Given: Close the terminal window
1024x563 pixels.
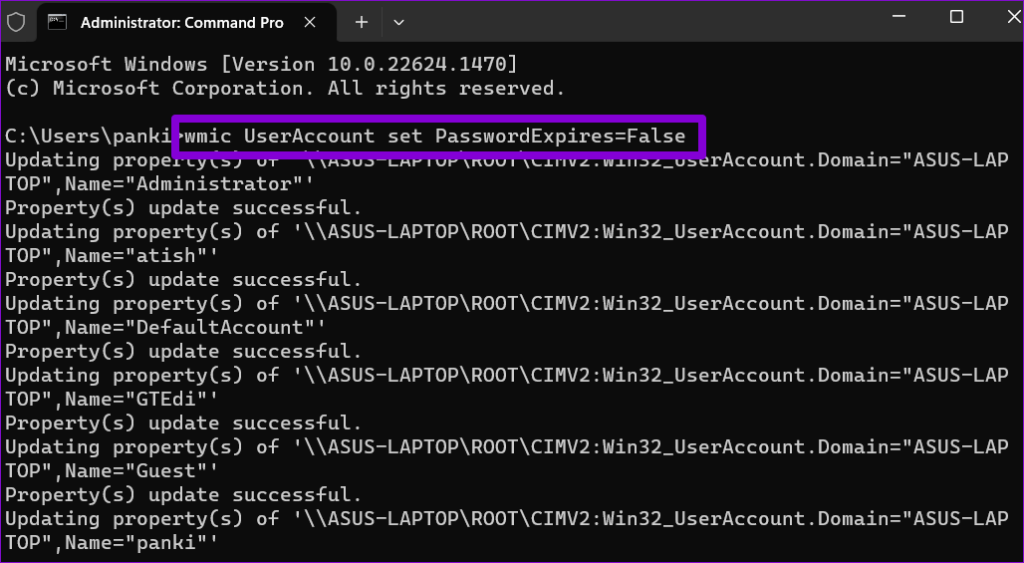Looking at the screenshot, I should pos(1012,18).
